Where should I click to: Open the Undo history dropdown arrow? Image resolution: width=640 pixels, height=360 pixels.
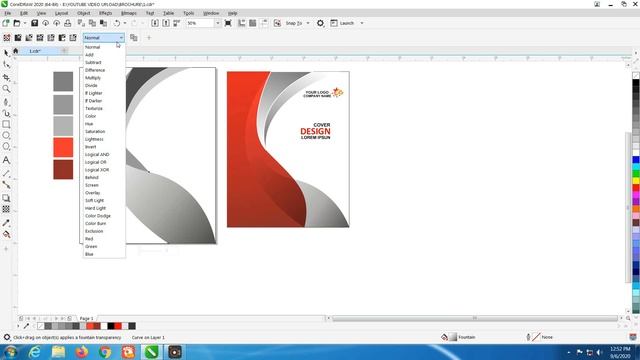(125, 23)
